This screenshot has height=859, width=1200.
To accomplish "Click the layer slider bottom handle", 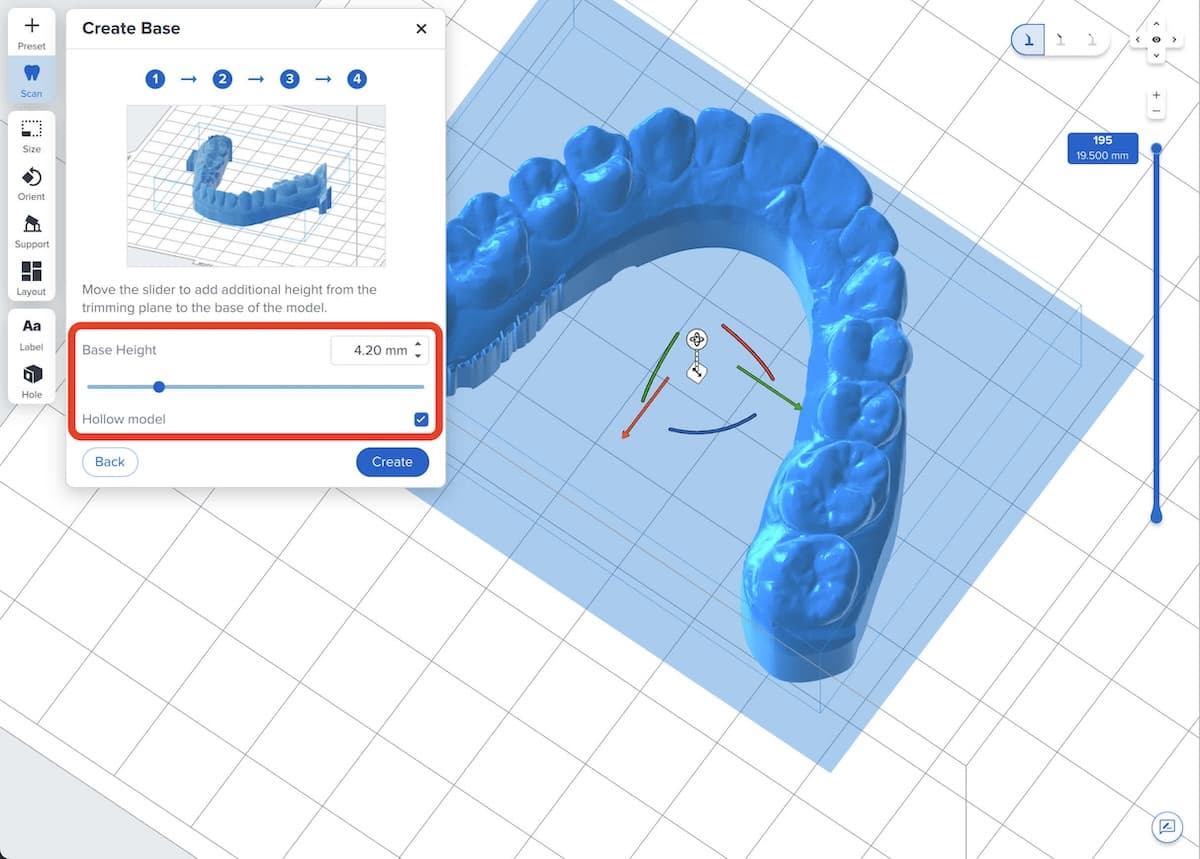I will pyautogui.click(x=1156, y=515).
